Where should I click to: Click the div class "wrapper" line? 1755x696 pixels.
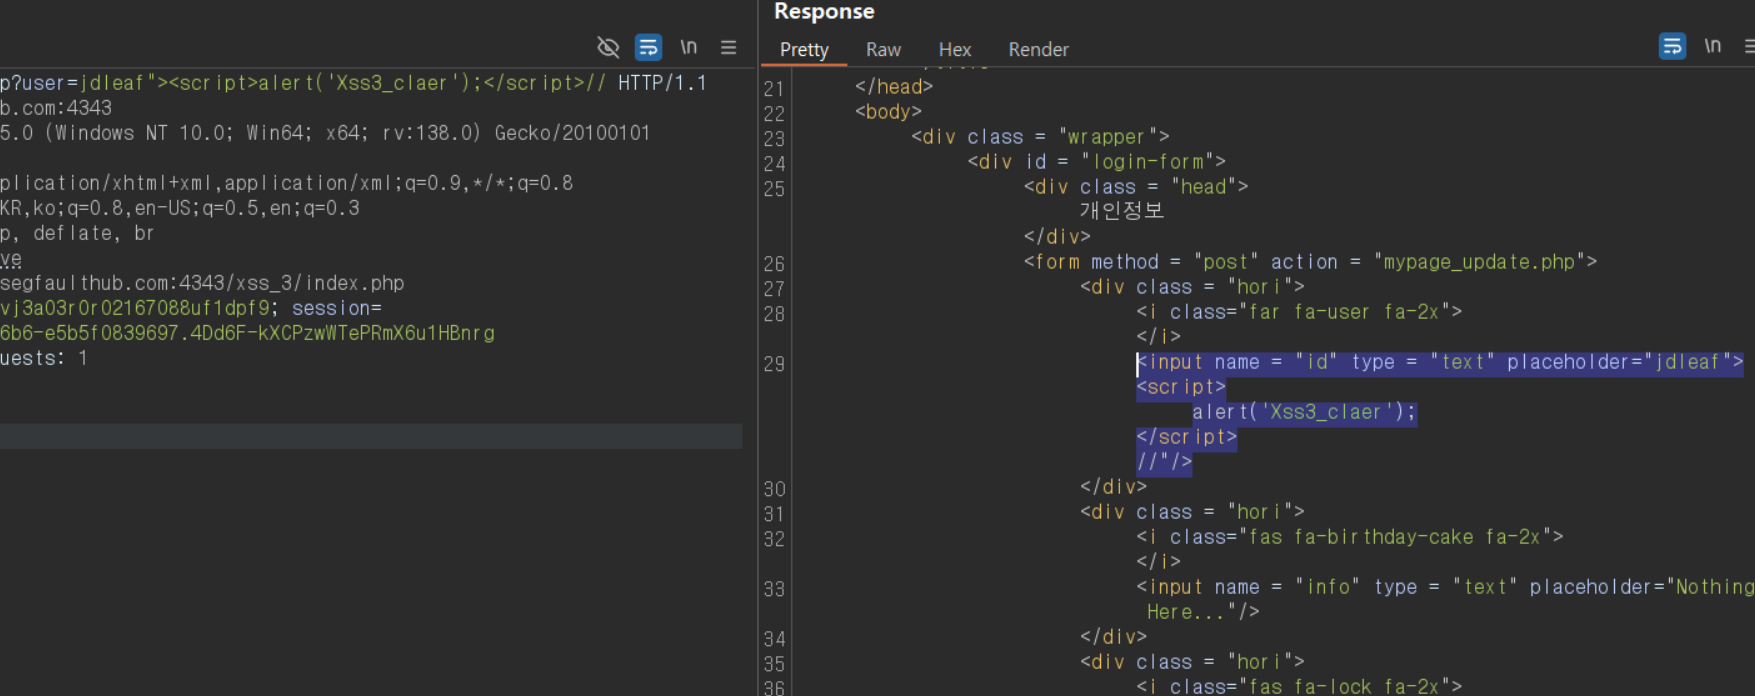pyautogui.click(x=1040, y=137)
